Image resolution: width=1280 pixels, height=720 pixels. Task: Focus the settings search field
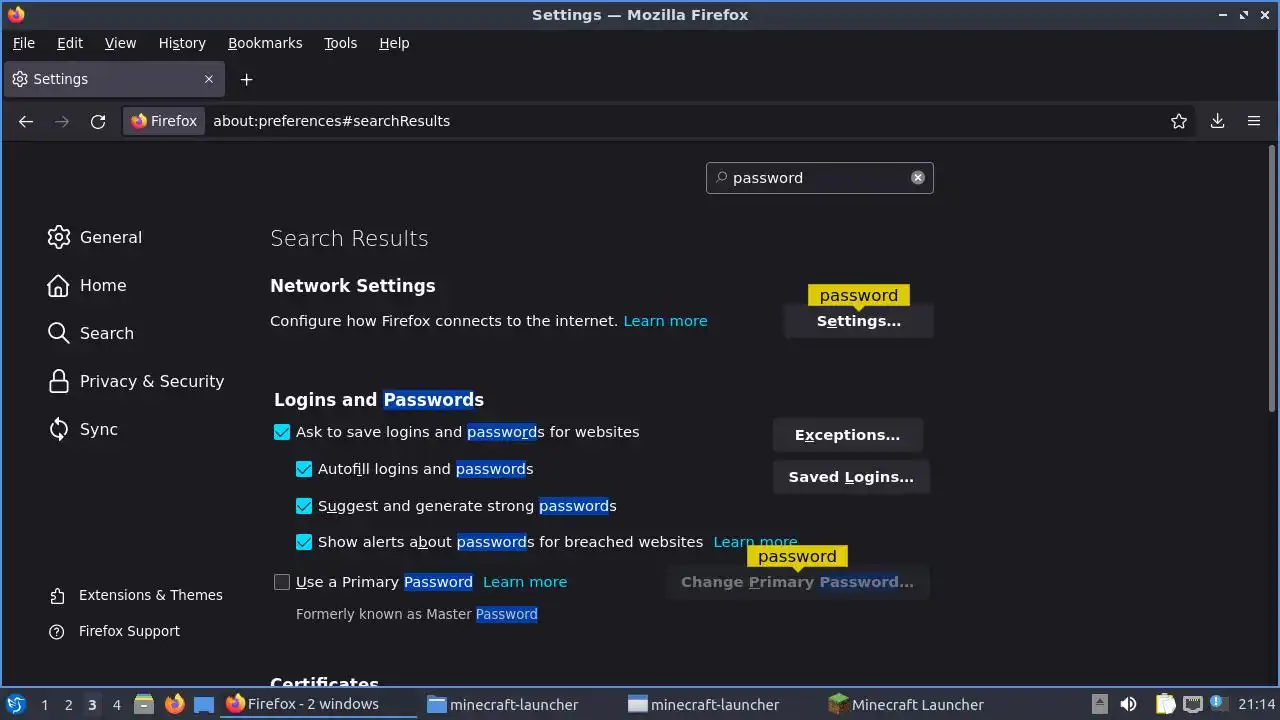tap(819, 178)
